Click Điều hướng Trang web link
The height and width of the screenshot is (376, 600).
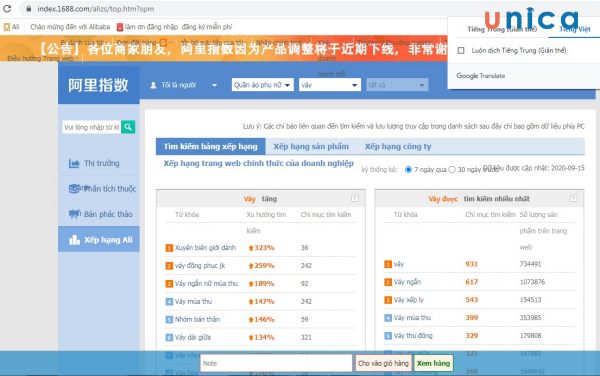coord(41,58)
